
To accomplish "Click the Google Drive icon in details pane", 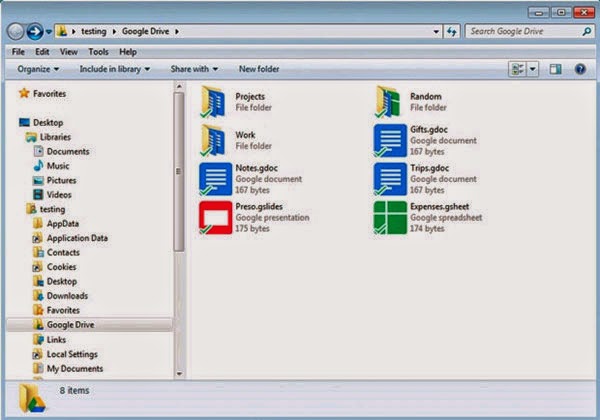I will [31, 399].
